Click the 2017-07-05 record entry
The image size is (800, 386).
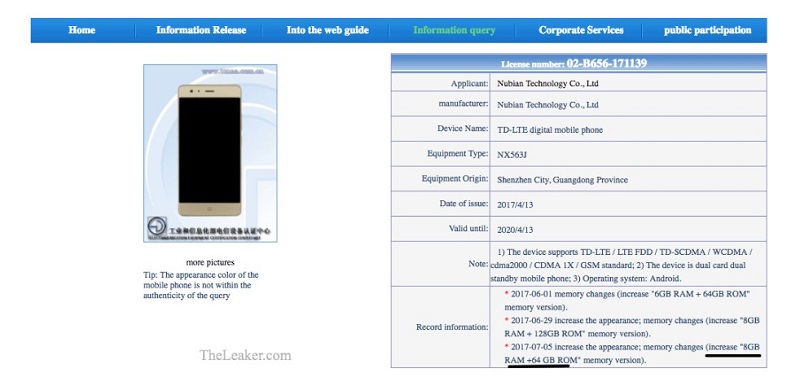click(x=633, y=353)
